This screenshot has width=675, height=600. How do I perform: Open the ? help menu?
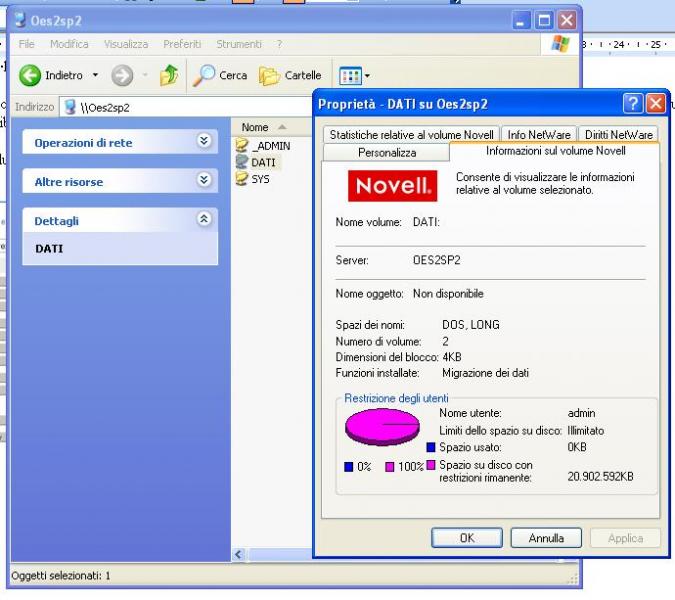[279, 44]
